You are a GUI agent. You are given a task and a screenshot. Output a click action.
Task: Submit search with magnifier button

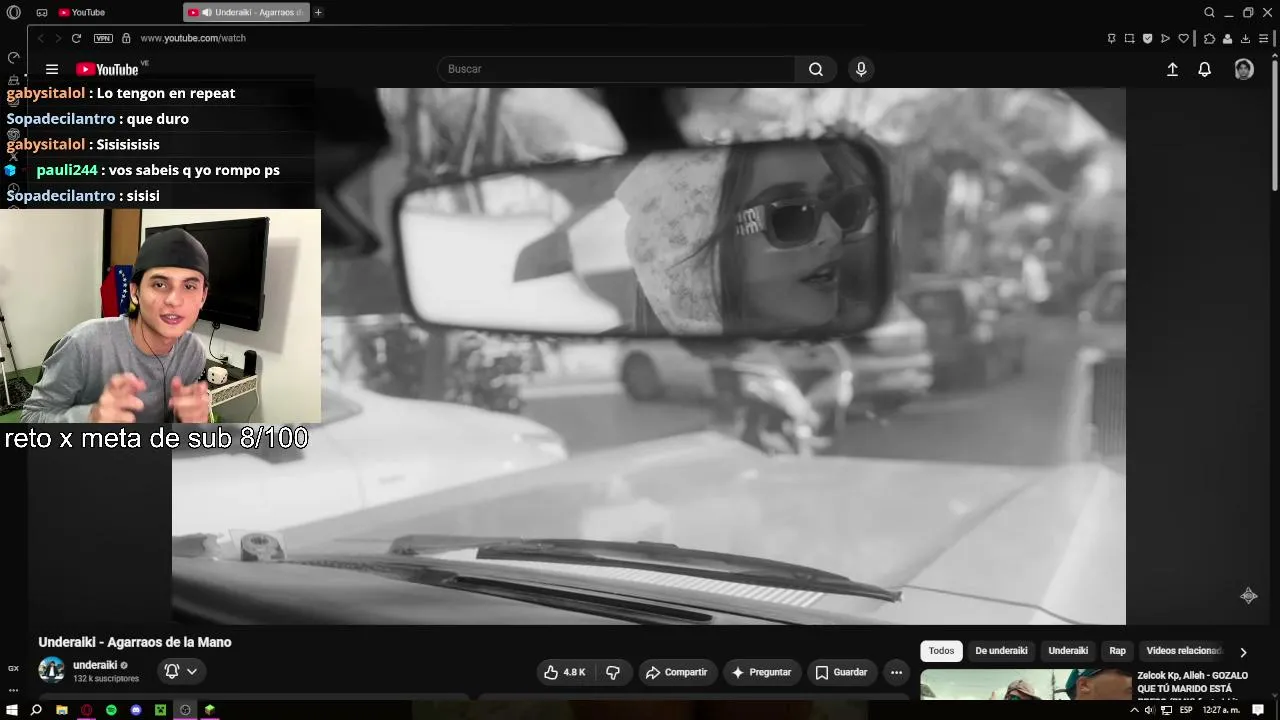coord(816,69)
